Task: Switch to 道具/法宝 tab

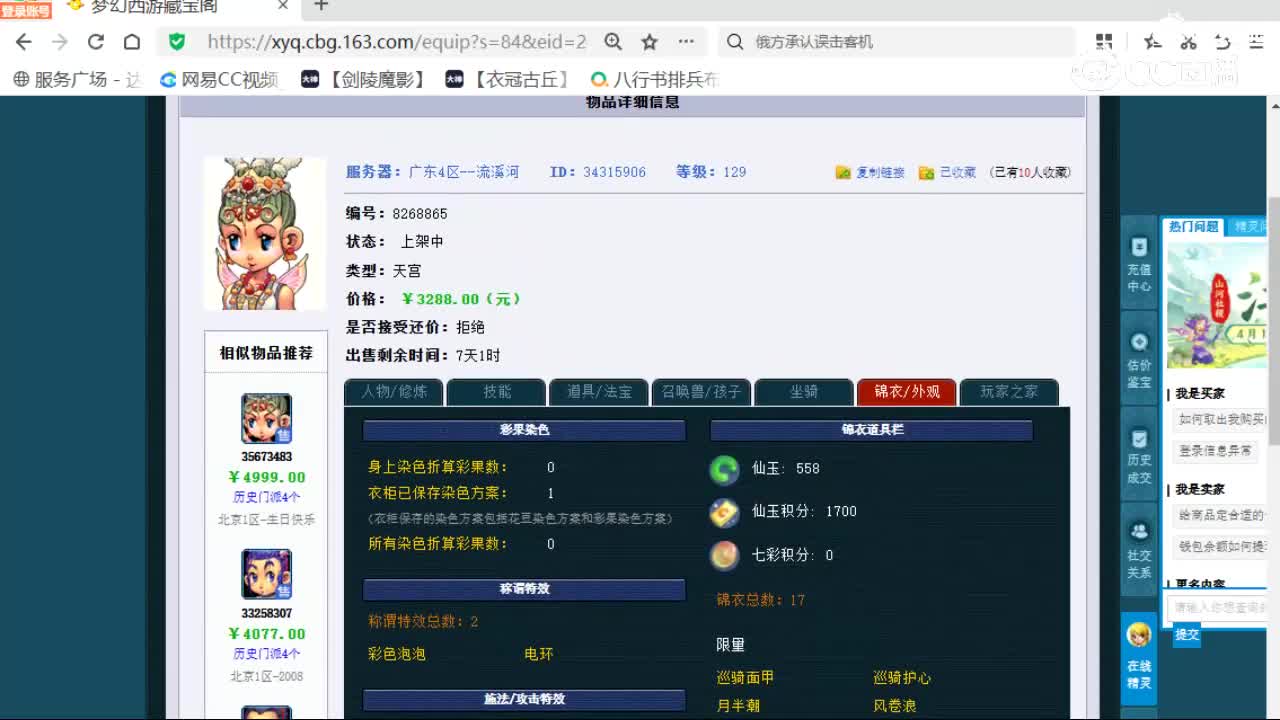Action: point(599,392)
